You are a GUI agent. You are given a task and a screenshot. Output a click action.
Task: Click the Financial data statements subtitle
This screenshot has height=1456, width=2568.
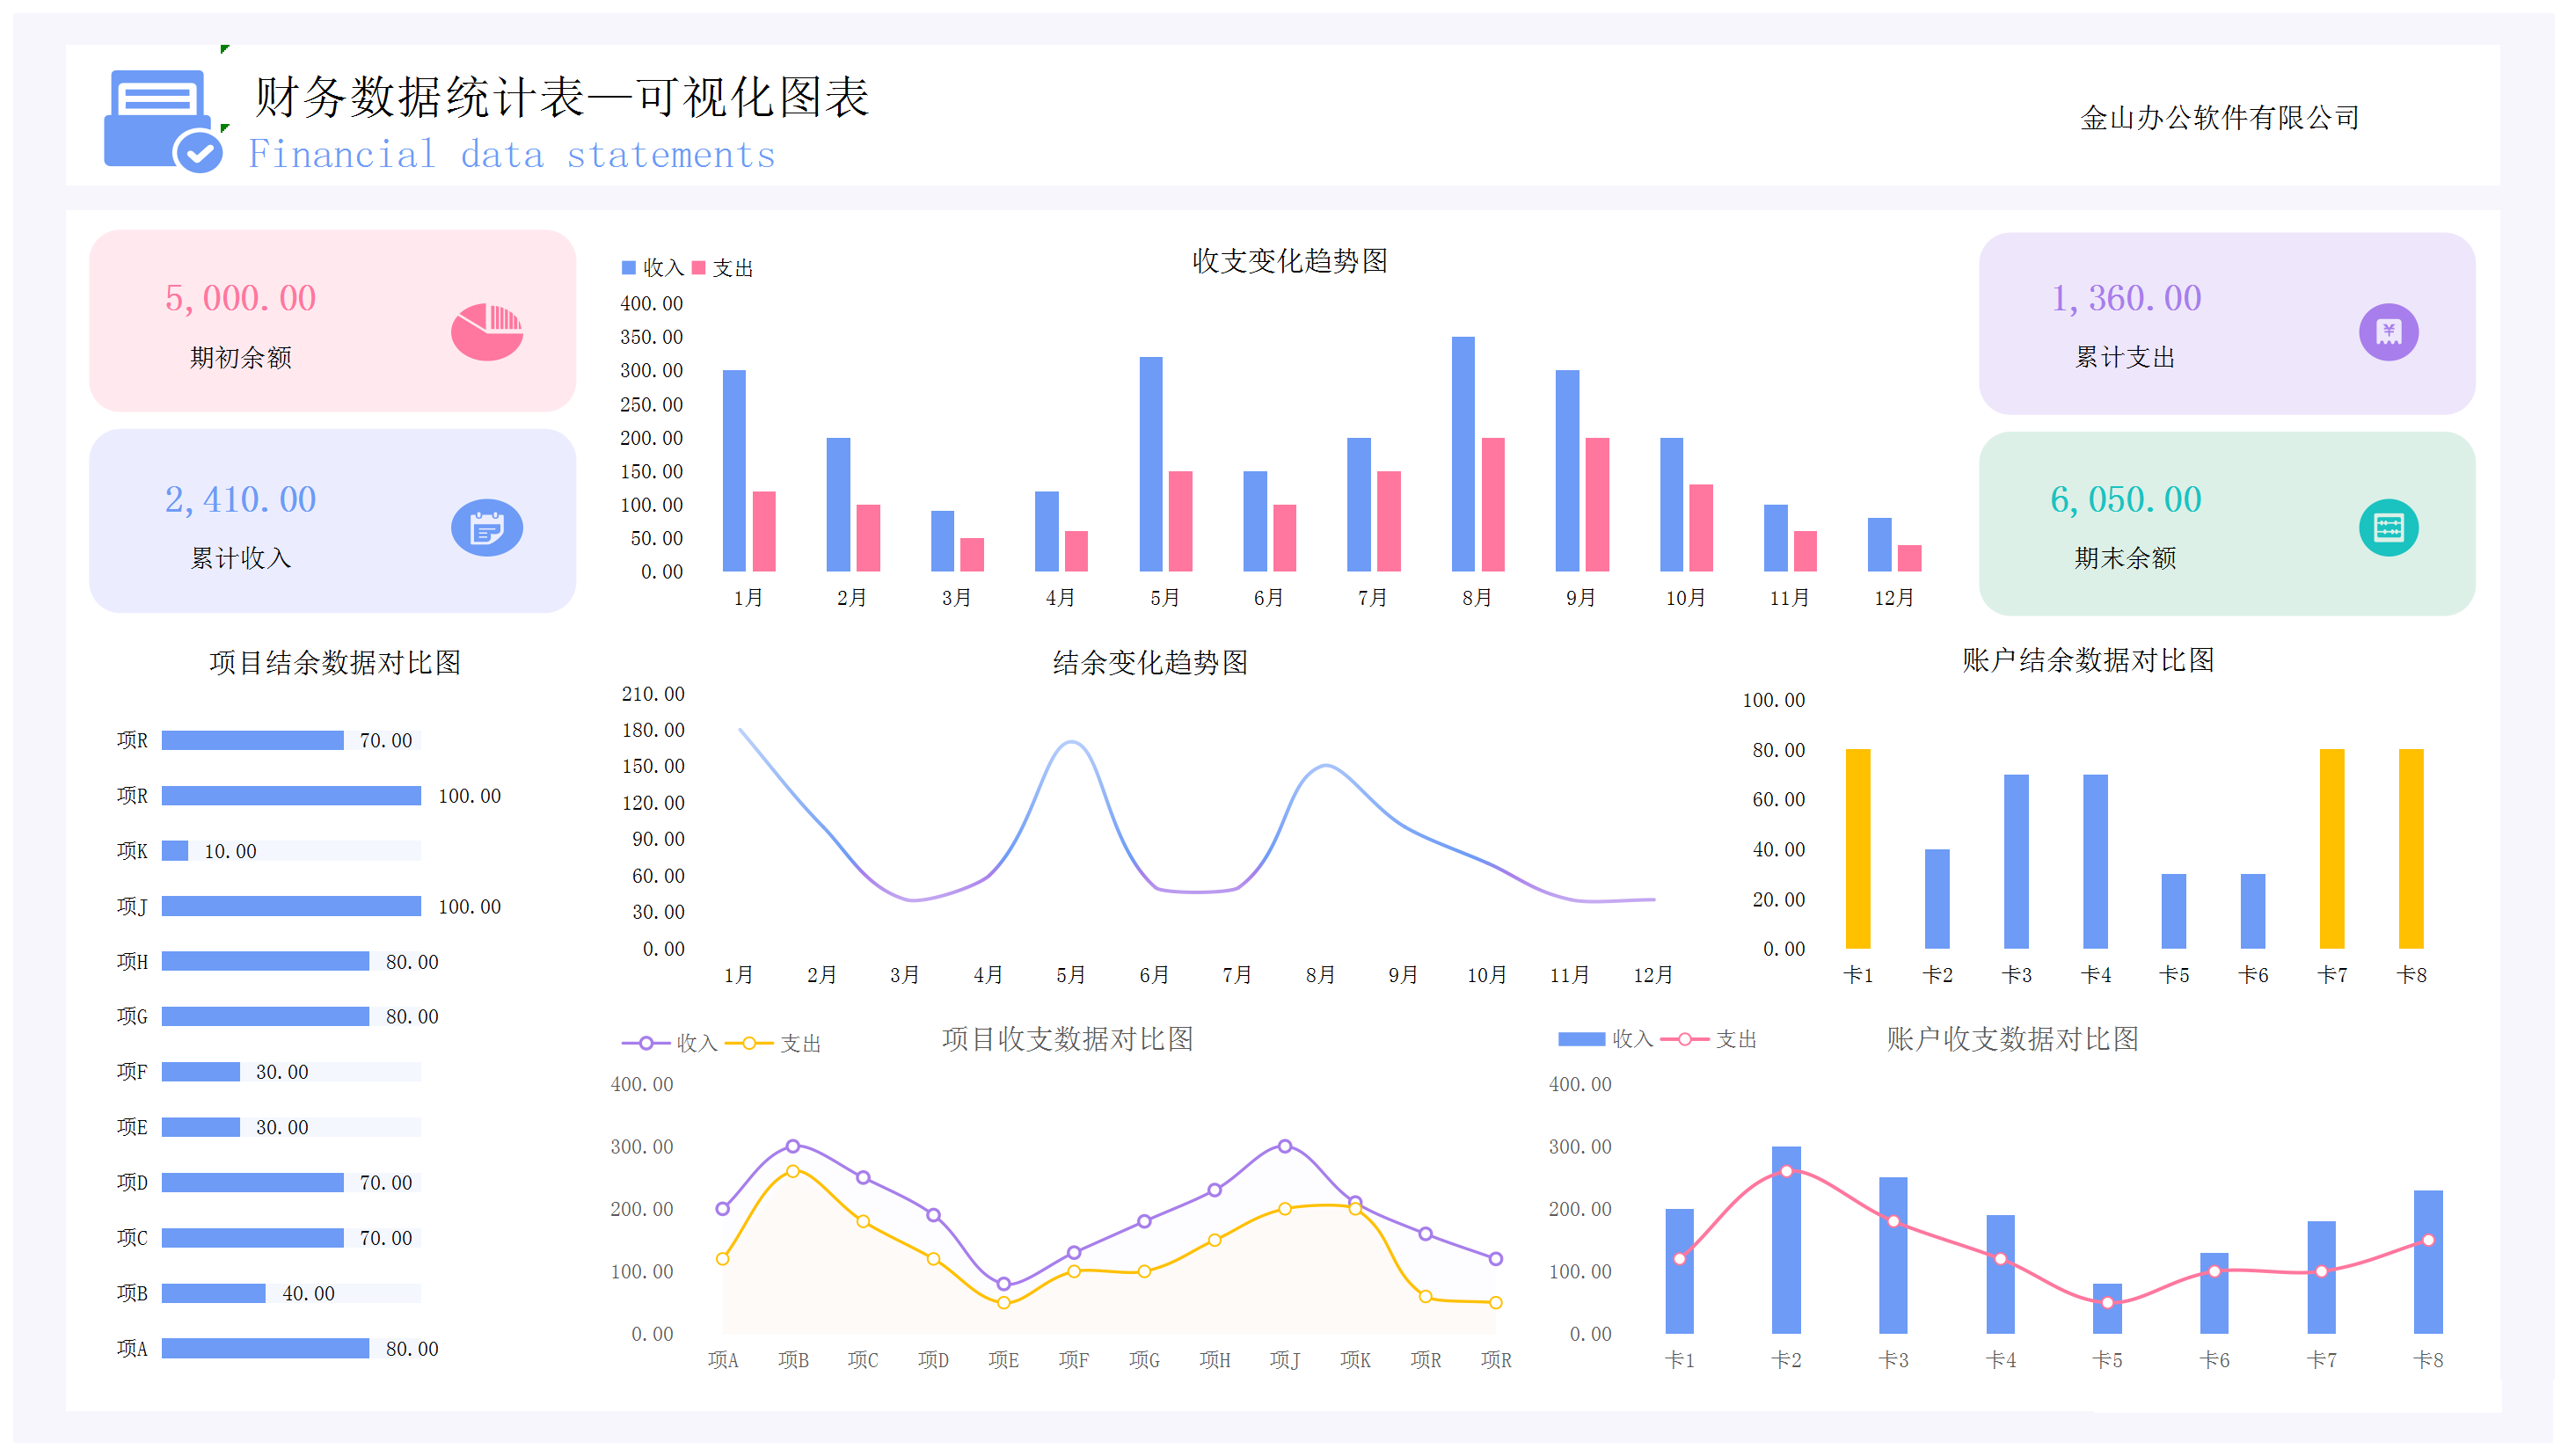(511, 155)
